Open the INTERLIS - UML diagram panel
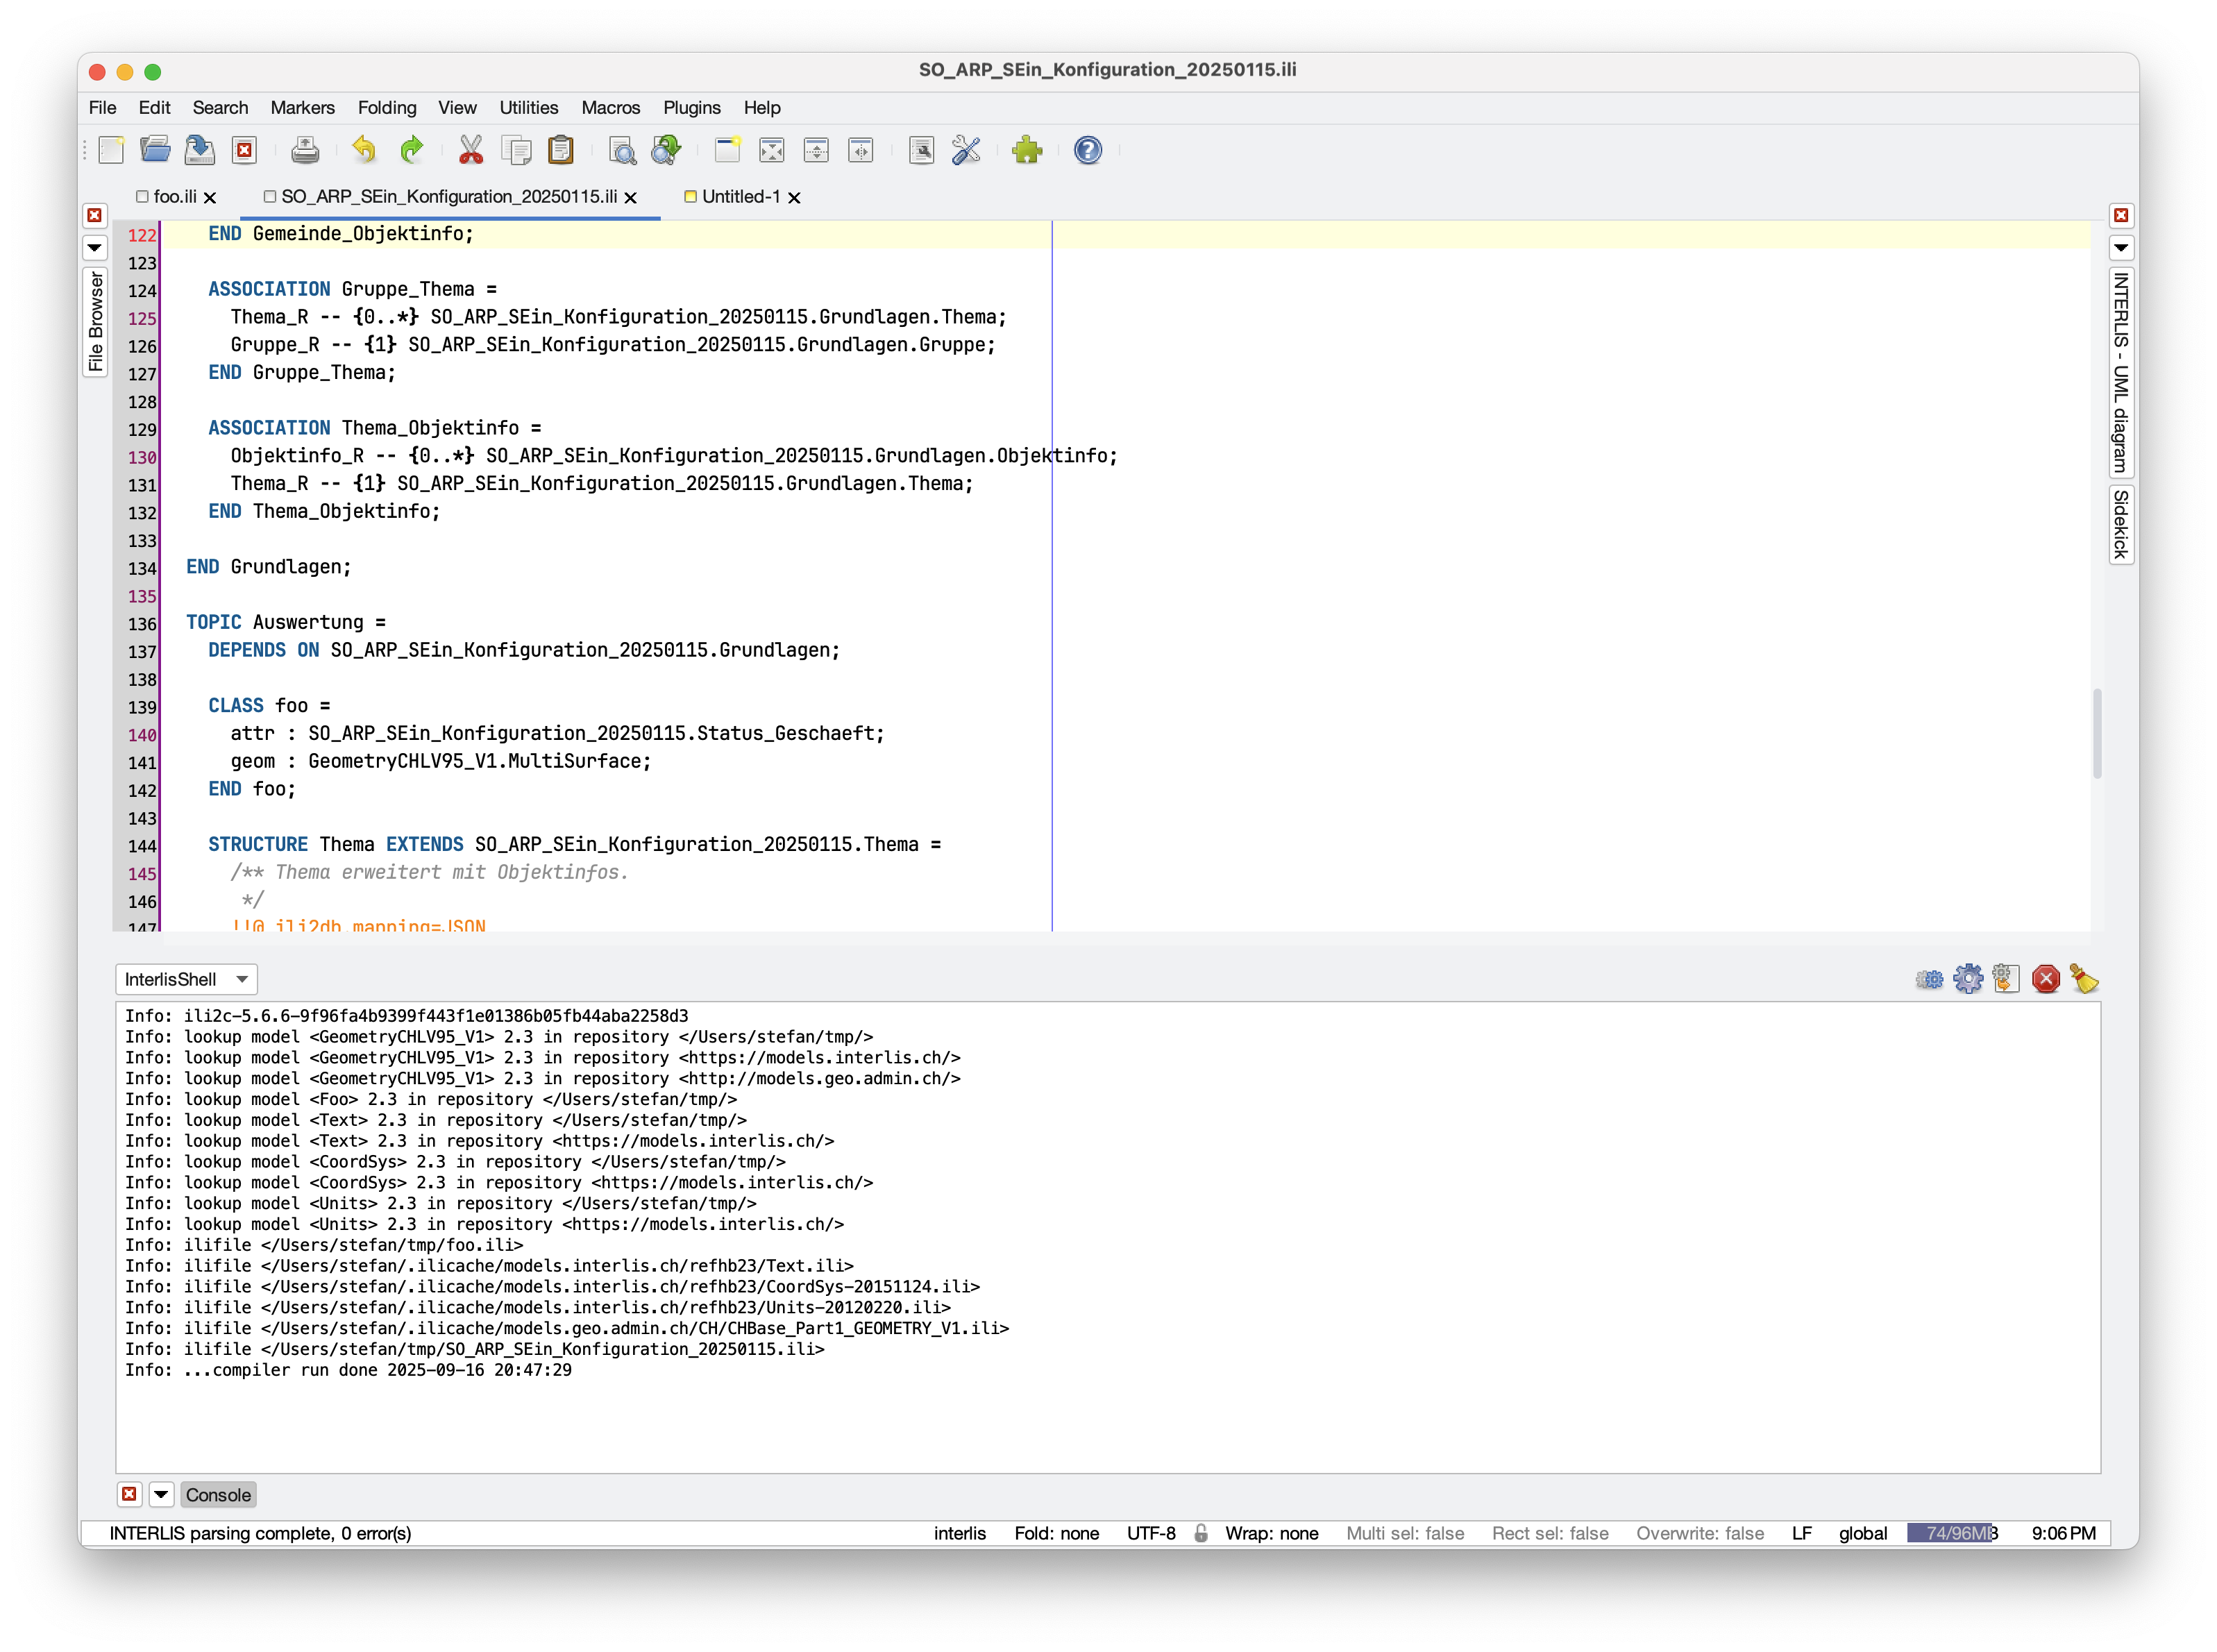This screenshot has width=2217, height=1652. (x=2121, y=371)
